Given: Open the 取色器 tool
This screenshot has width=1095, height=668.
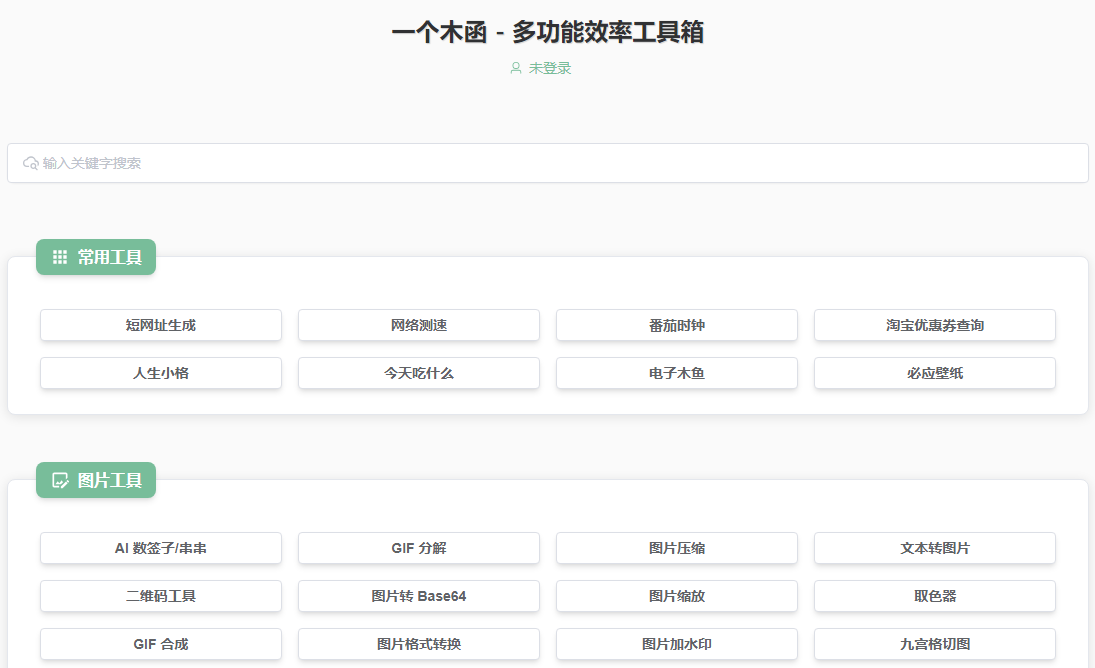Looking at the screenshot, I should click(x=935, y=596).
